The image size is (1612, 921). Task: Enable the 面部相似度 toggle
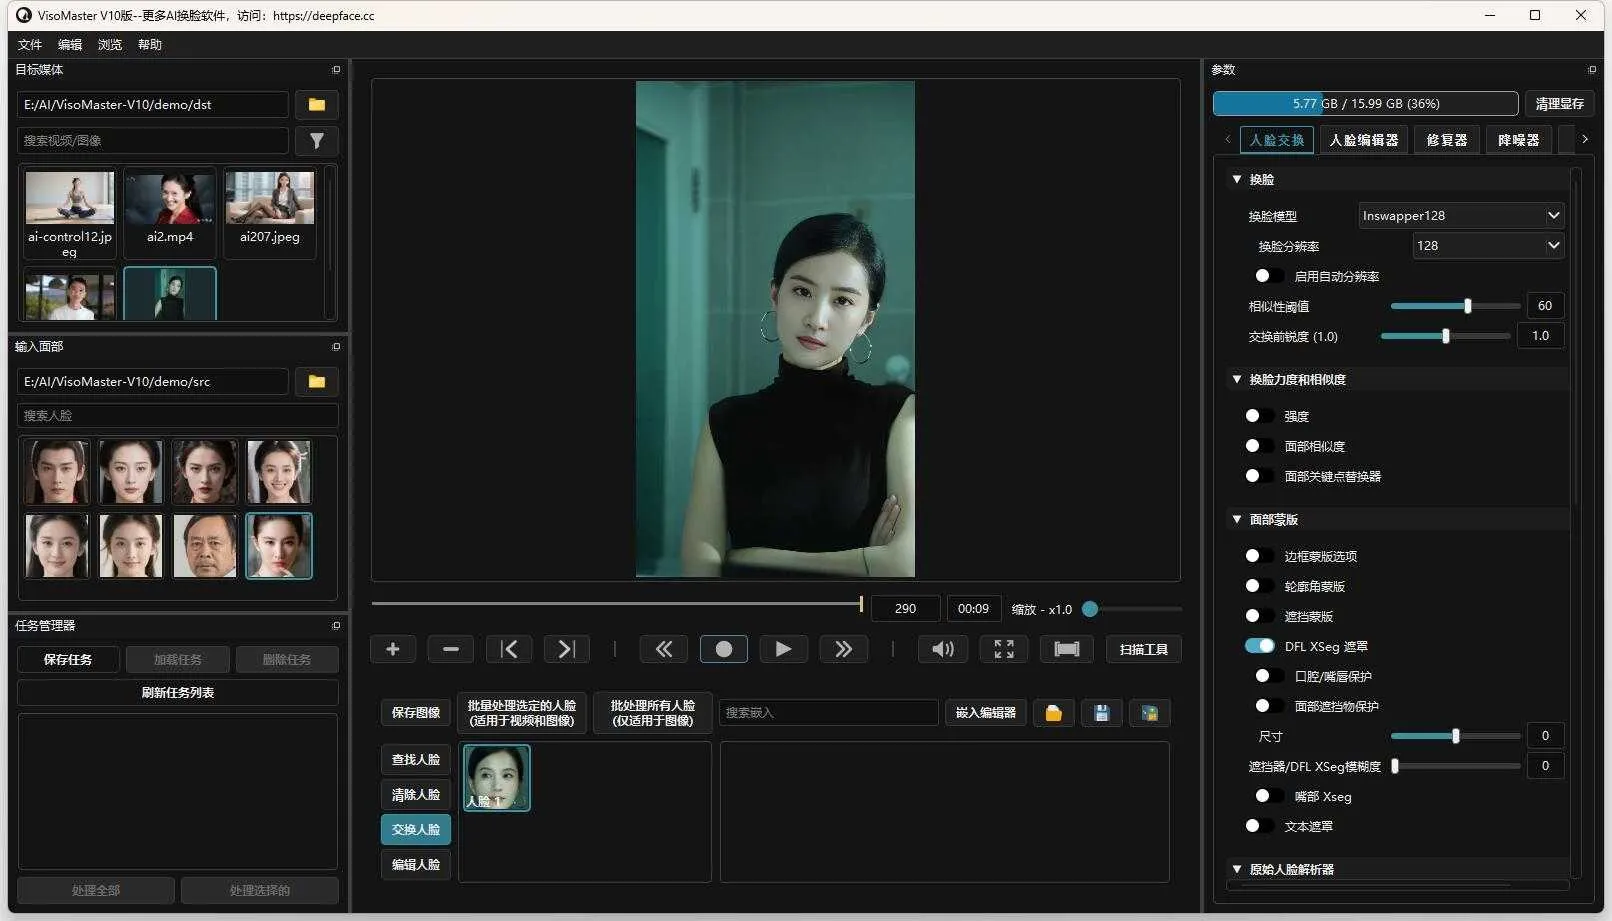(x=1259, y=446)
